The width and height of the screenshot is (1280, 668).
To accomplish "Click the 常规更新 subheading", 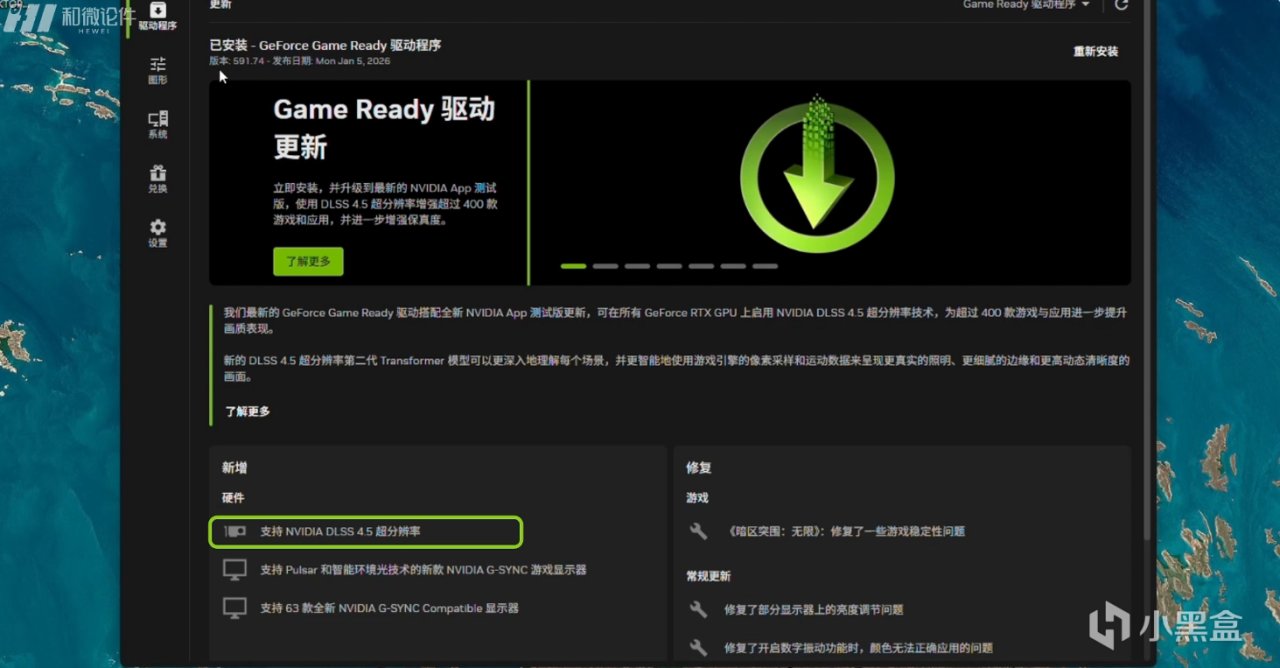I will tap(708, 577).
